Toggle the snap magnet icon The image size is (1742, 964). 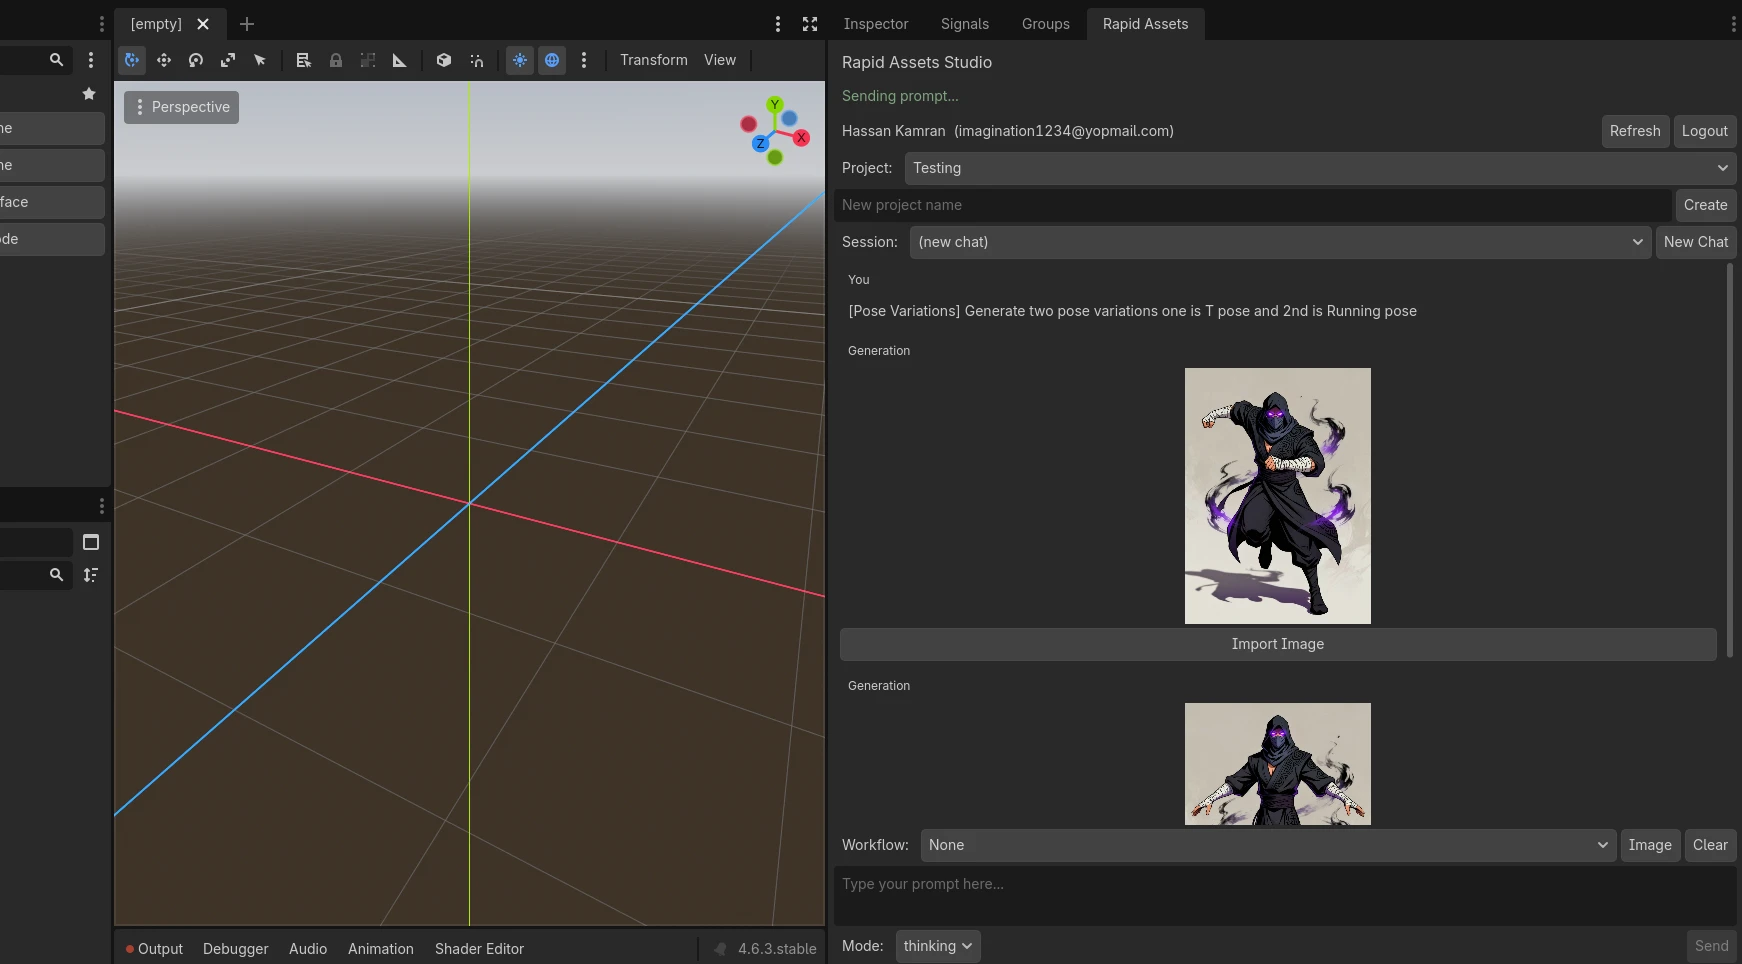tap(476, 60)
